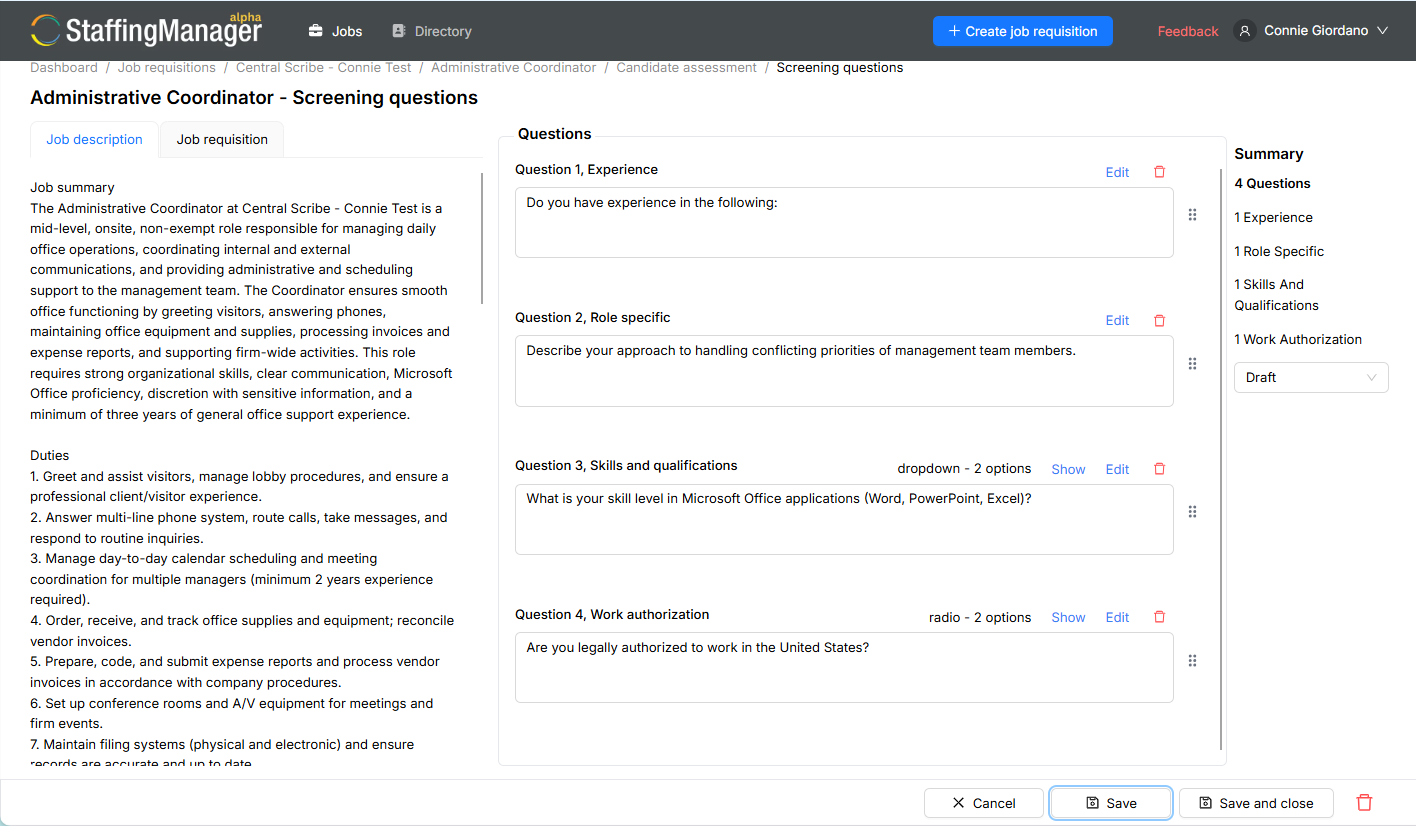The image size is (1416, 826).
Task: Switch to the Job description tab
Action: tap(94, 140)
